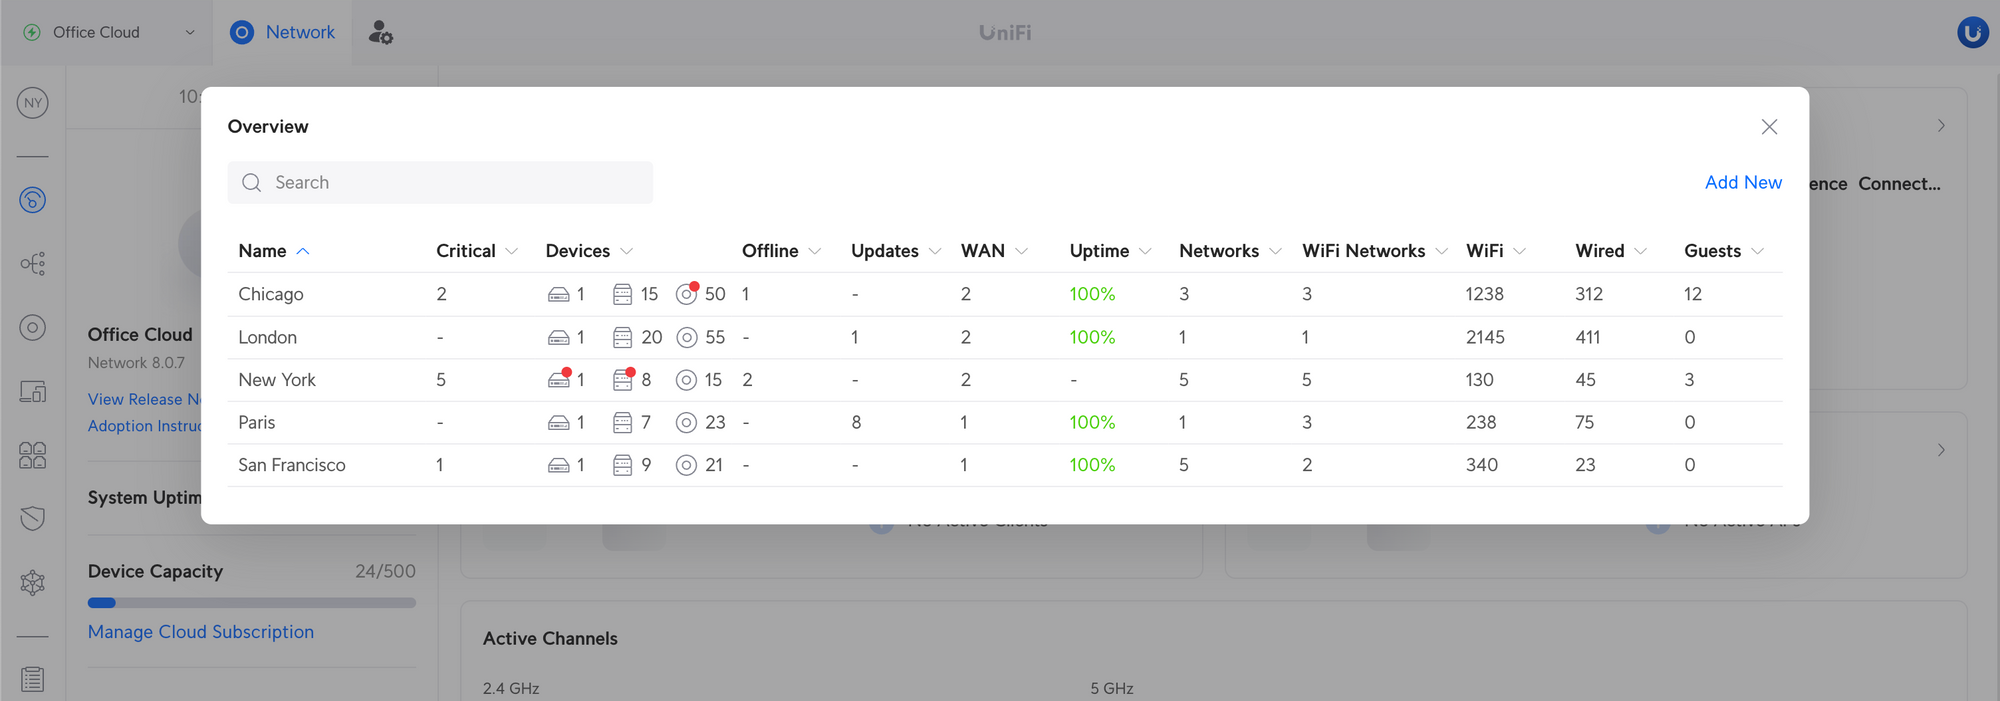Open UniFi Devices from the sidebar circle icon
The width and height of the screenshot is (2000, 701).
(33, 328)
